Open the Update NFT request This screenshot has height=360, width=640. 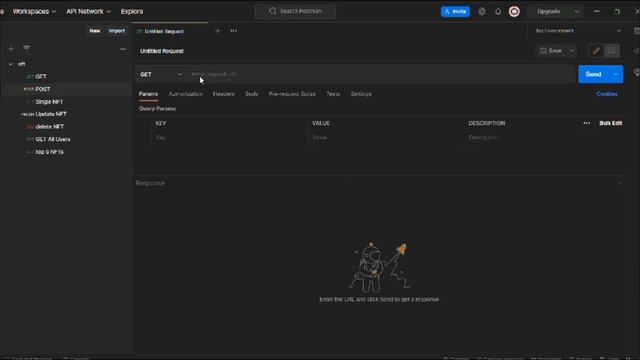[x=51, y=114]
